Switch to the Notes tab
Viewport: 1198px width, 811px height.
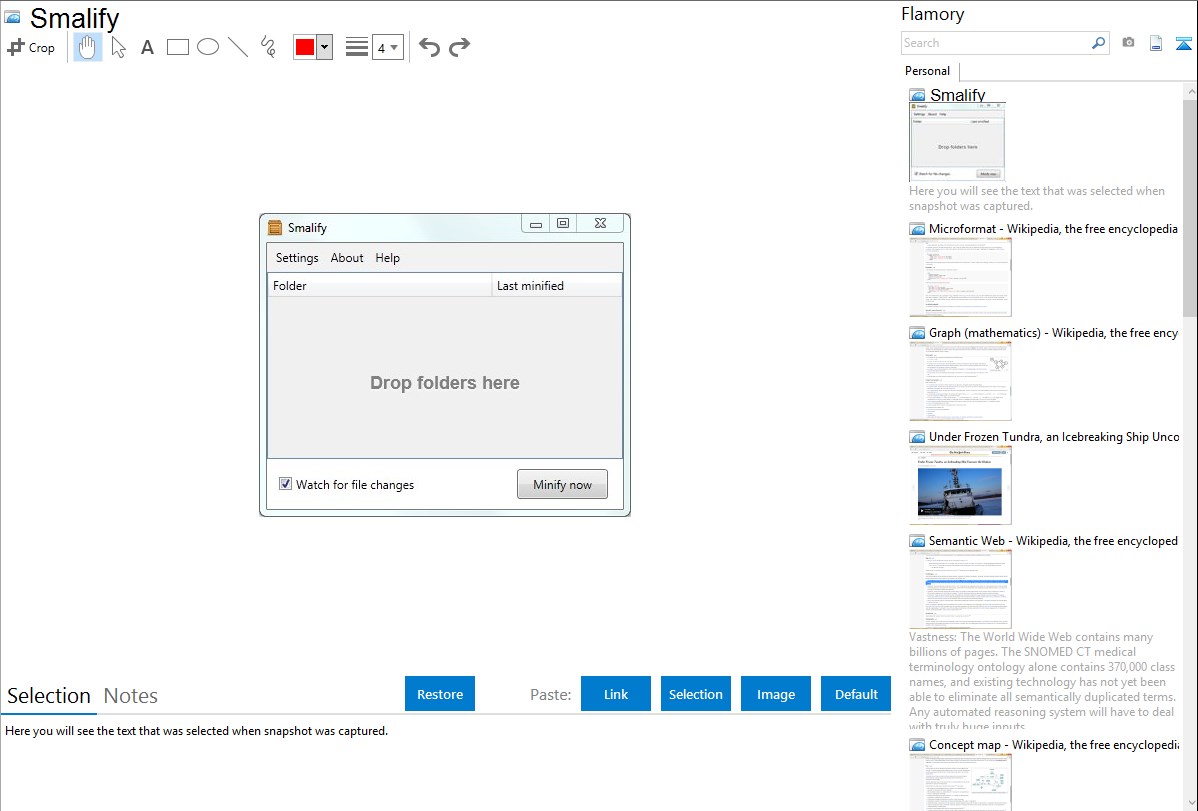(x=131, y=696)
